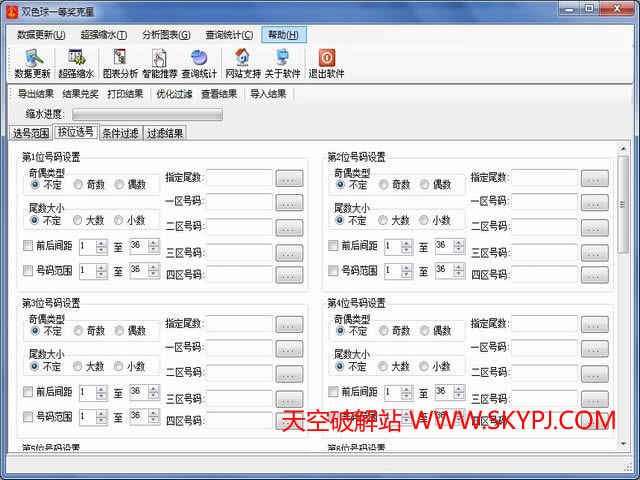Viewport: 640px width, 480px height.
Task: Click the 查询统计 pie chart icon
Action: (199, 64)
